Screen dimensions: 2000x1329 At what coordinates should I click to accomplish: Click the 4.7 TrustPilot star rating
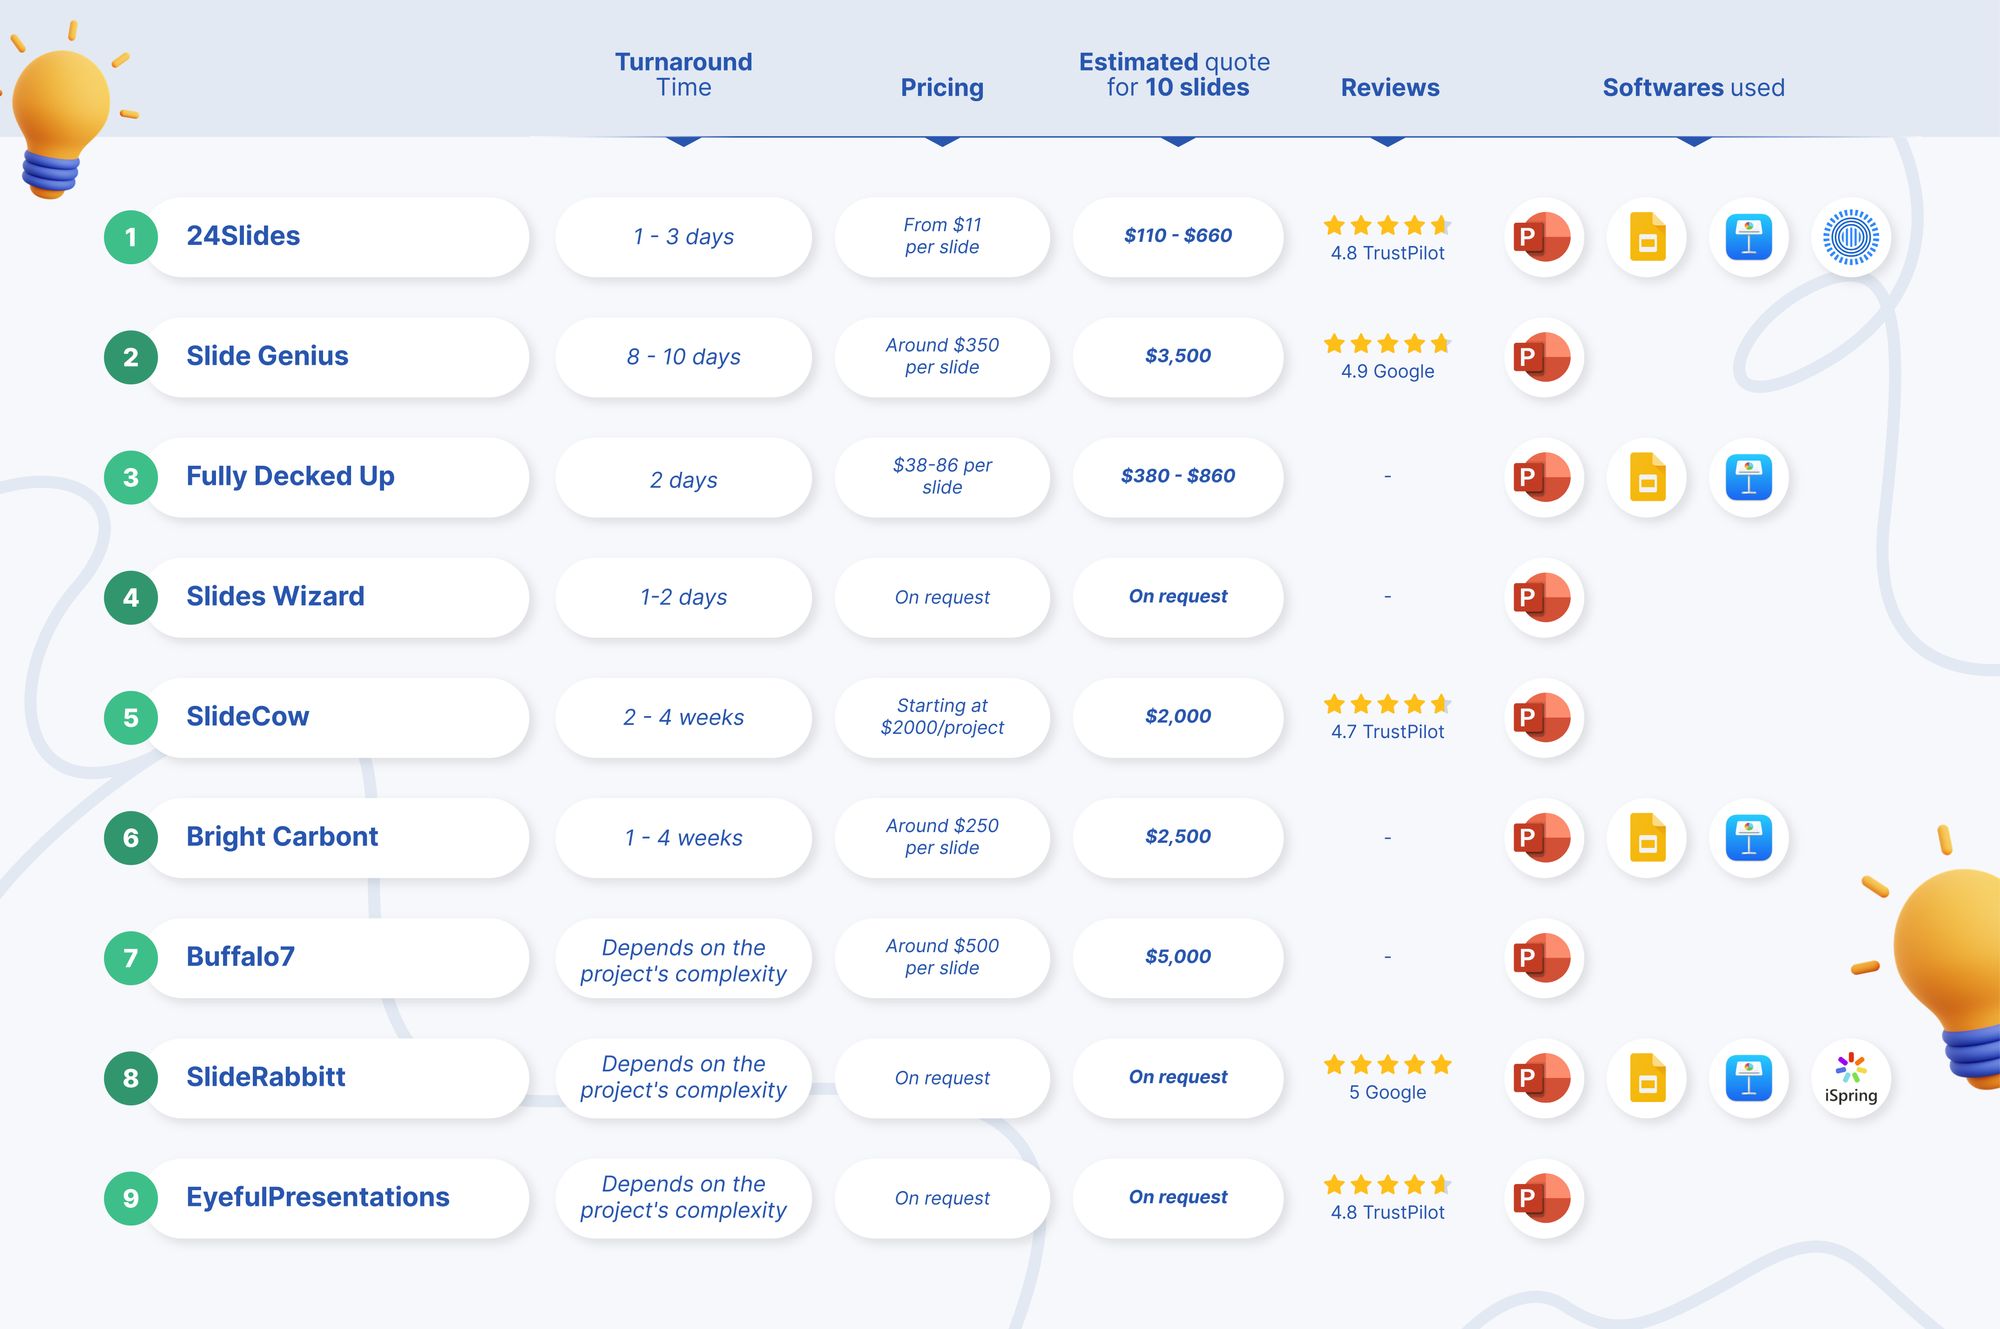click(1387, 717)
